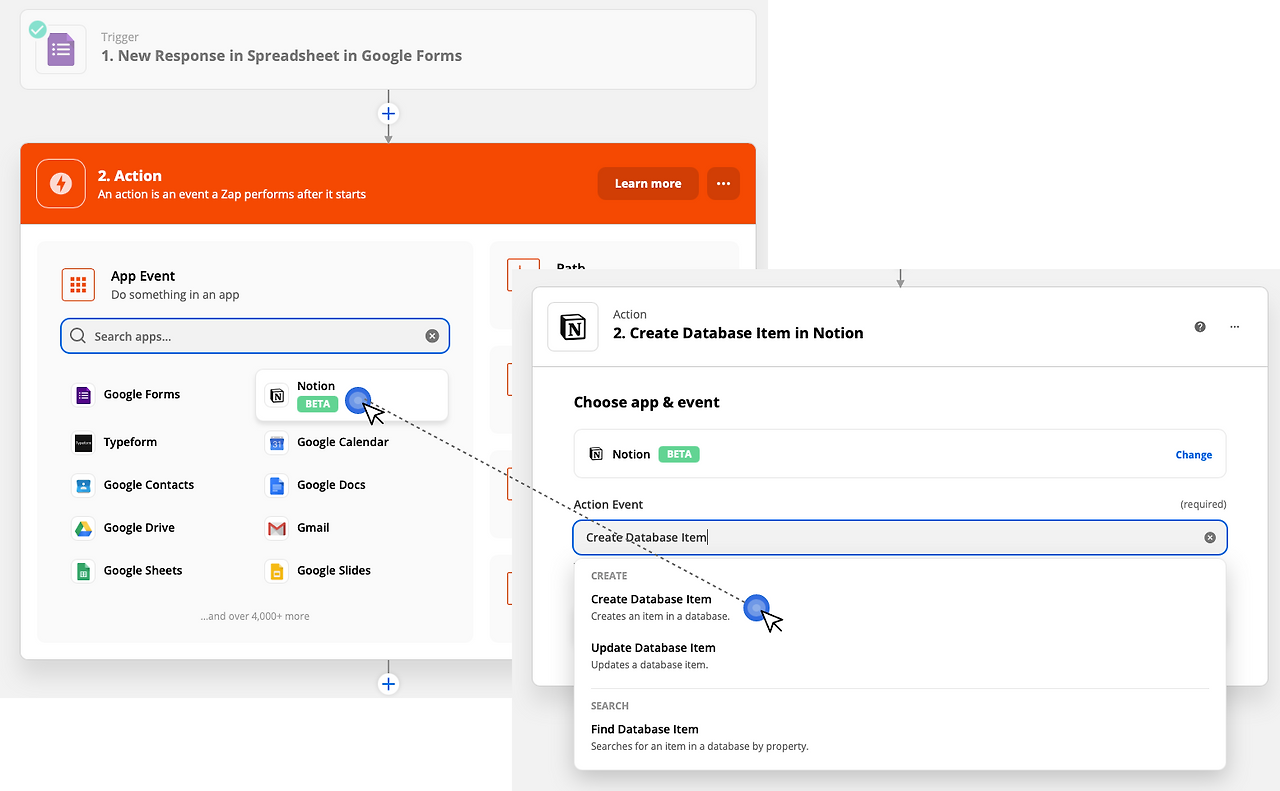This screenshot has height=791, width=1280.
Task: Click the Learn more button
Action: [x=648, y=184]
